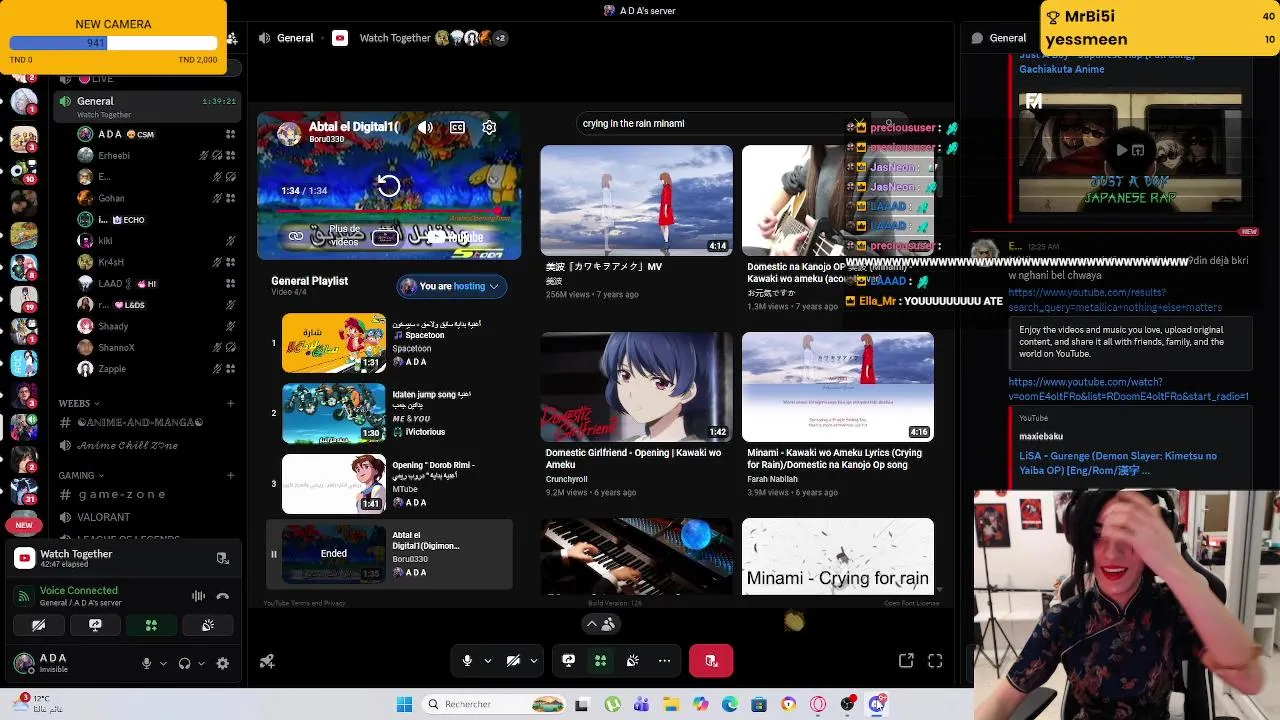
Task: Toggle camera in voice panel
Action: click(x=38, y=625)
